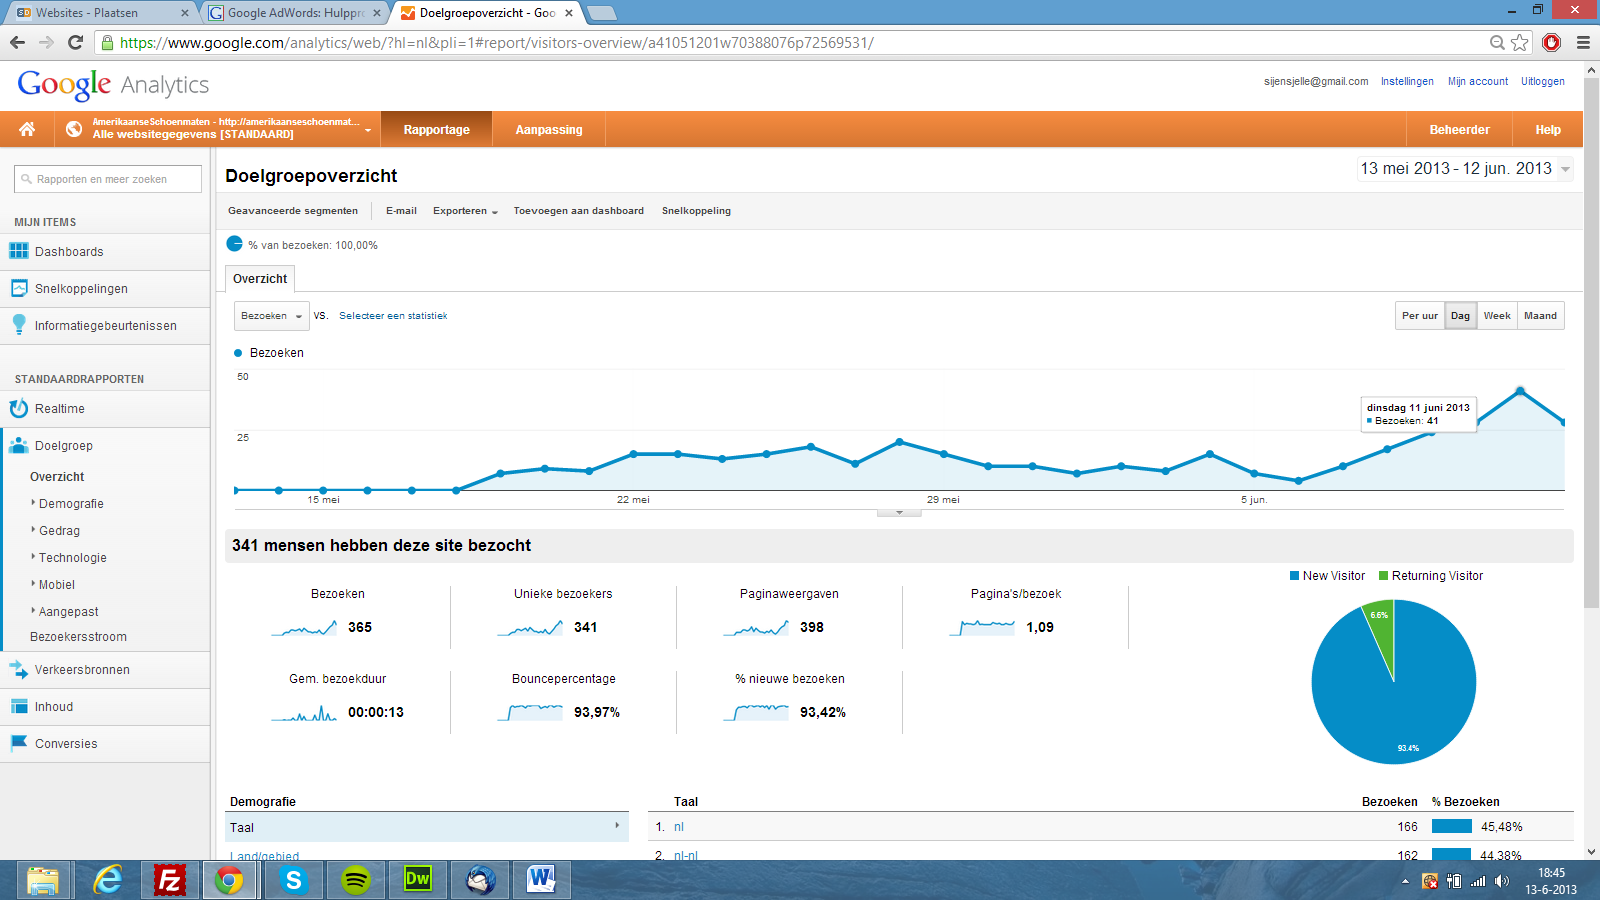This screenshot has height=900, width=1600.
Task: Click the red extension icon in Chrome toolbar
Action: [1552, 42]
